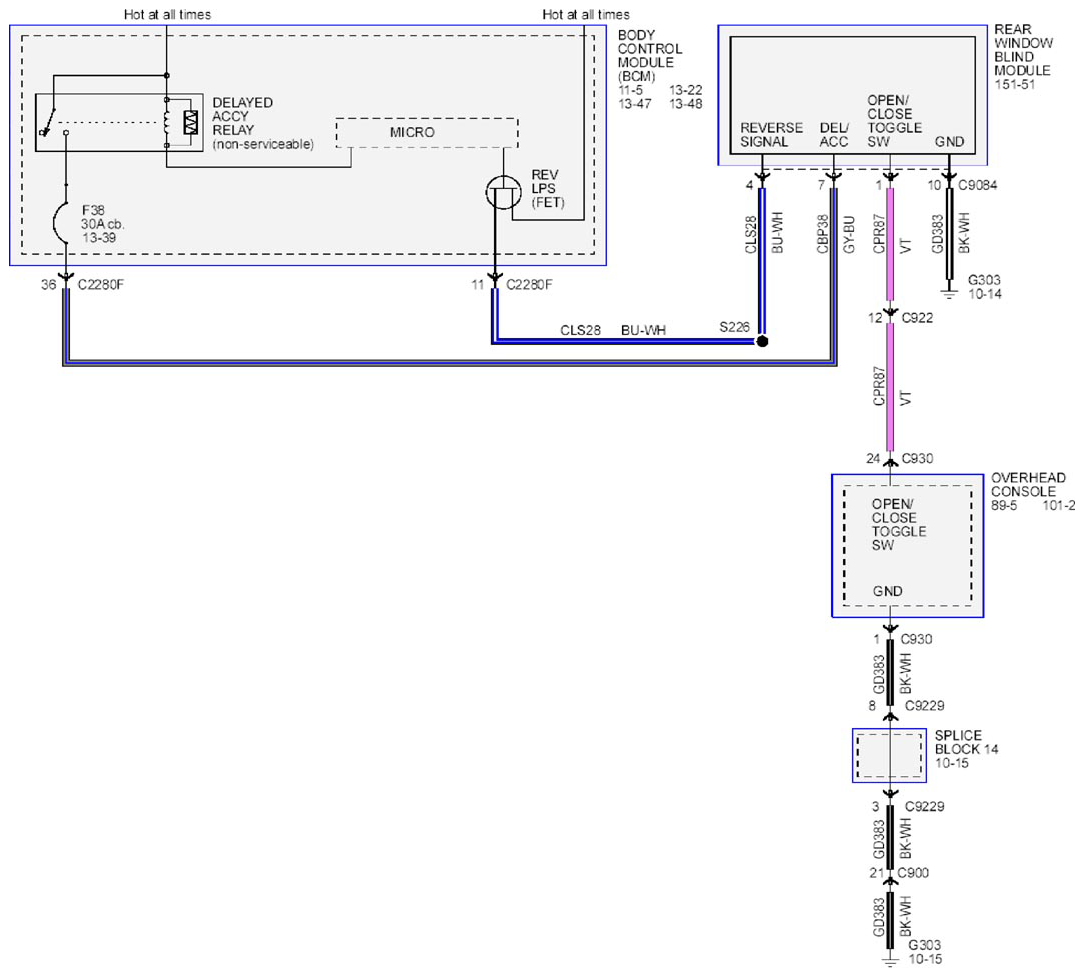1084x977 pixels.
Task: Select the dashed Splice Block 14 box
Action: tap(889, 756)
